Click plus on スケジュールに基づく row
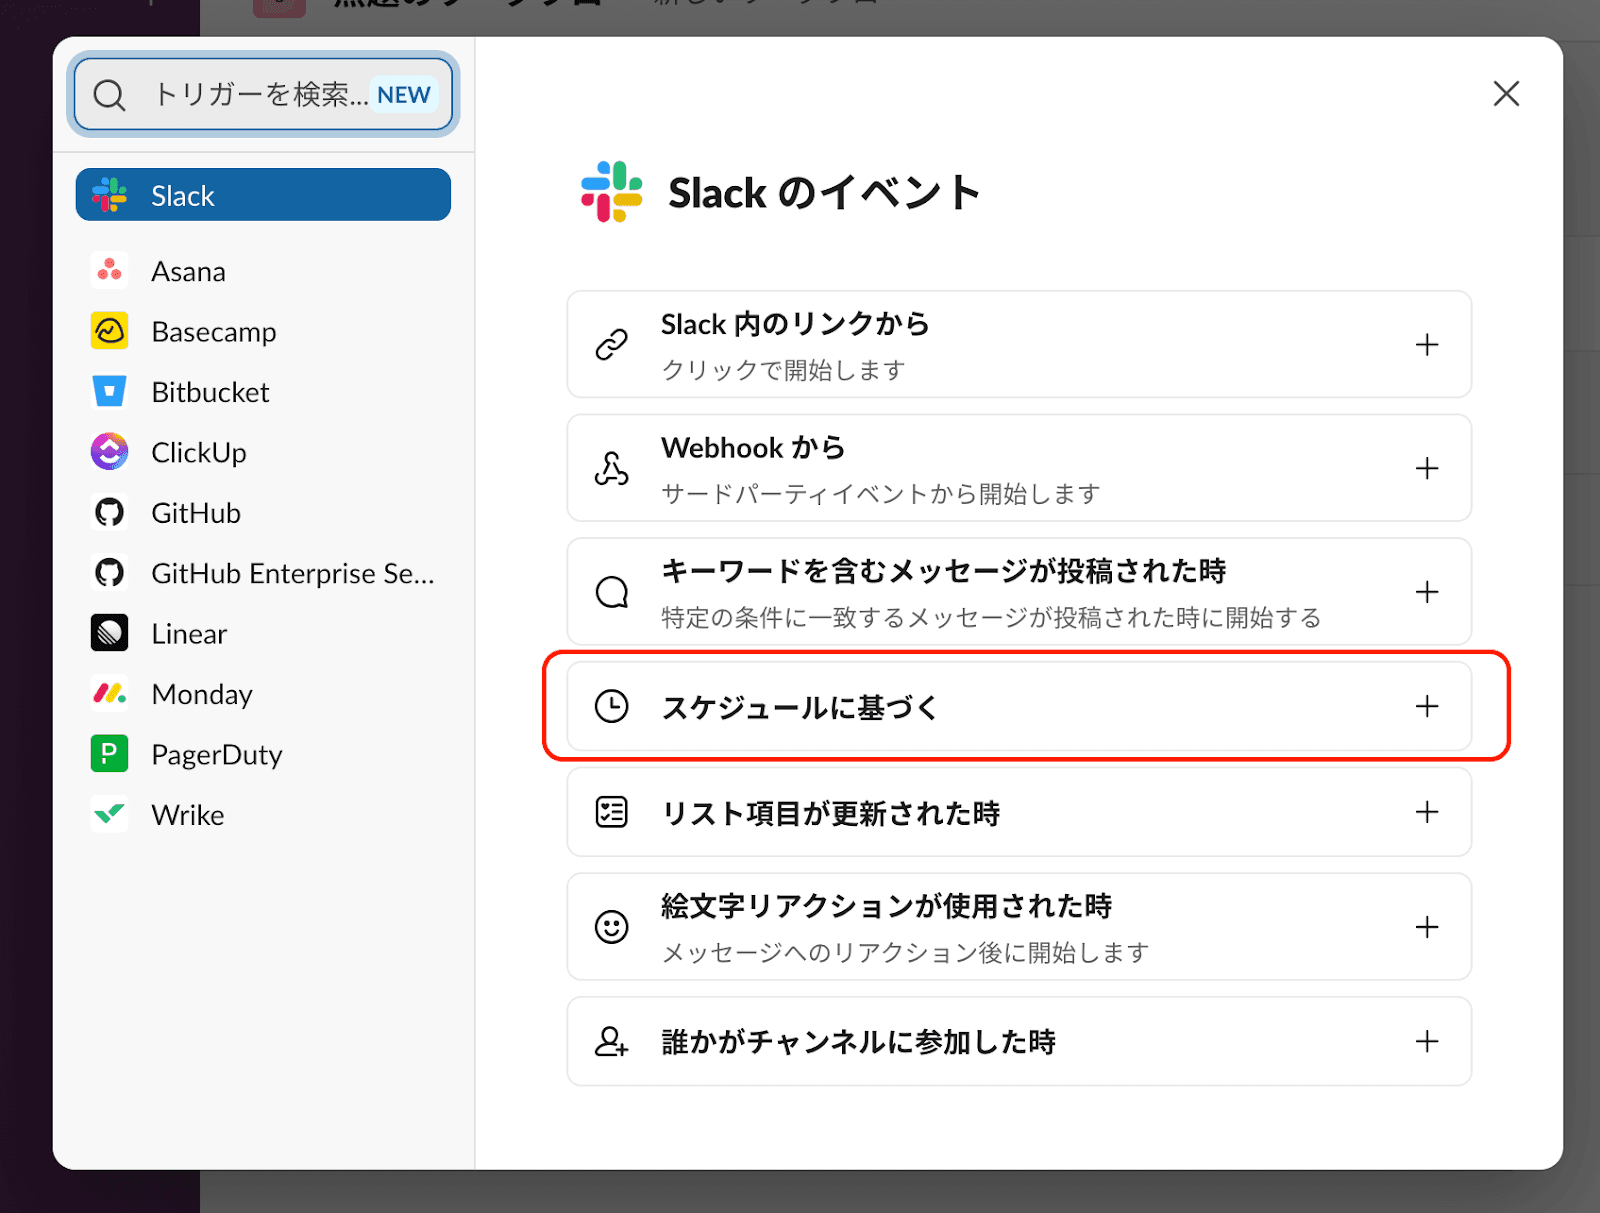This screenshot has height=1213, width=1600. (x=1427, y=706)
